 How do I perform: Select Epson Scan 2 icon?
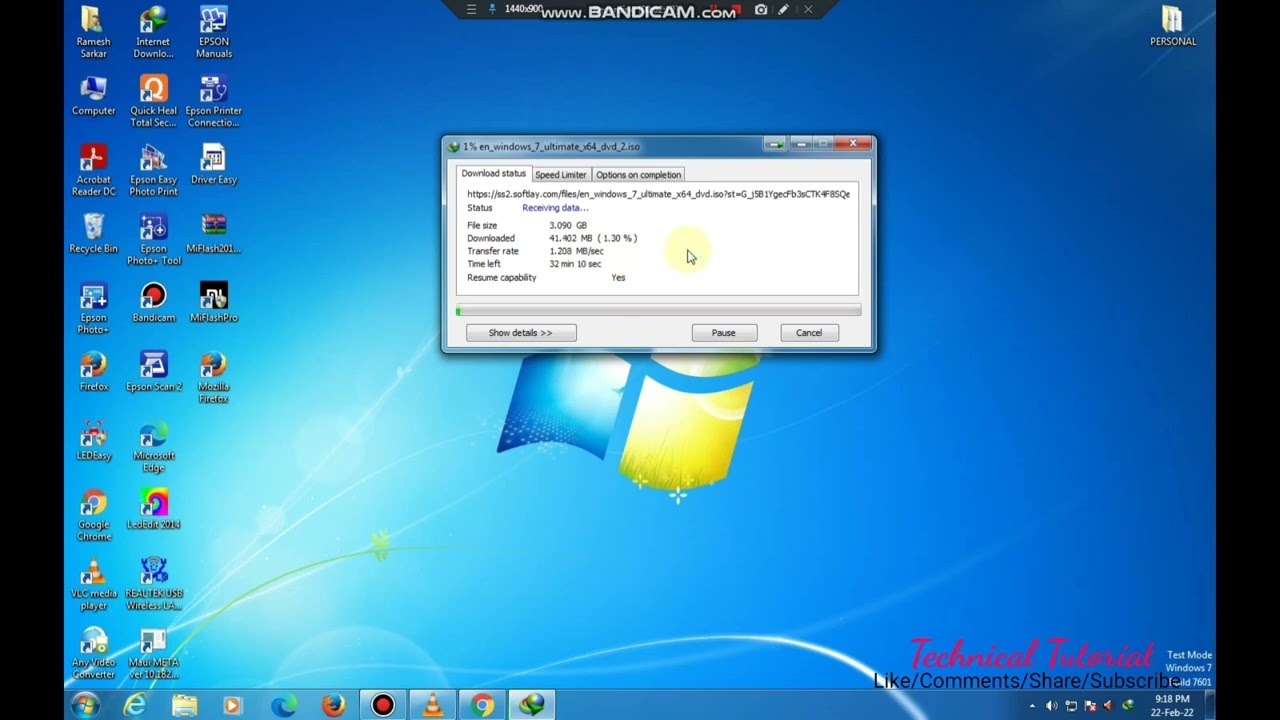click(153, 372)
